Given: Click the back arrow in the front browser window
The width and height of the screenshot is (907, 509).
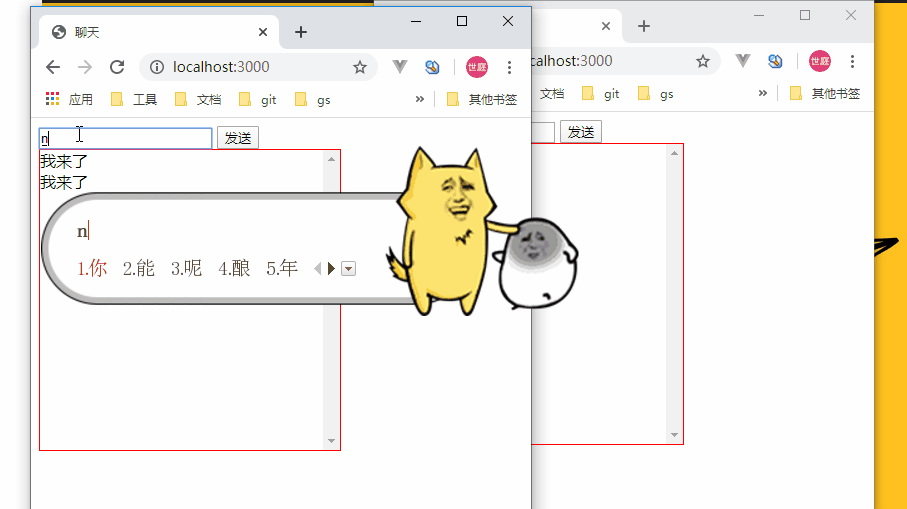Looking at the screenshot, I should click(53, 67).
